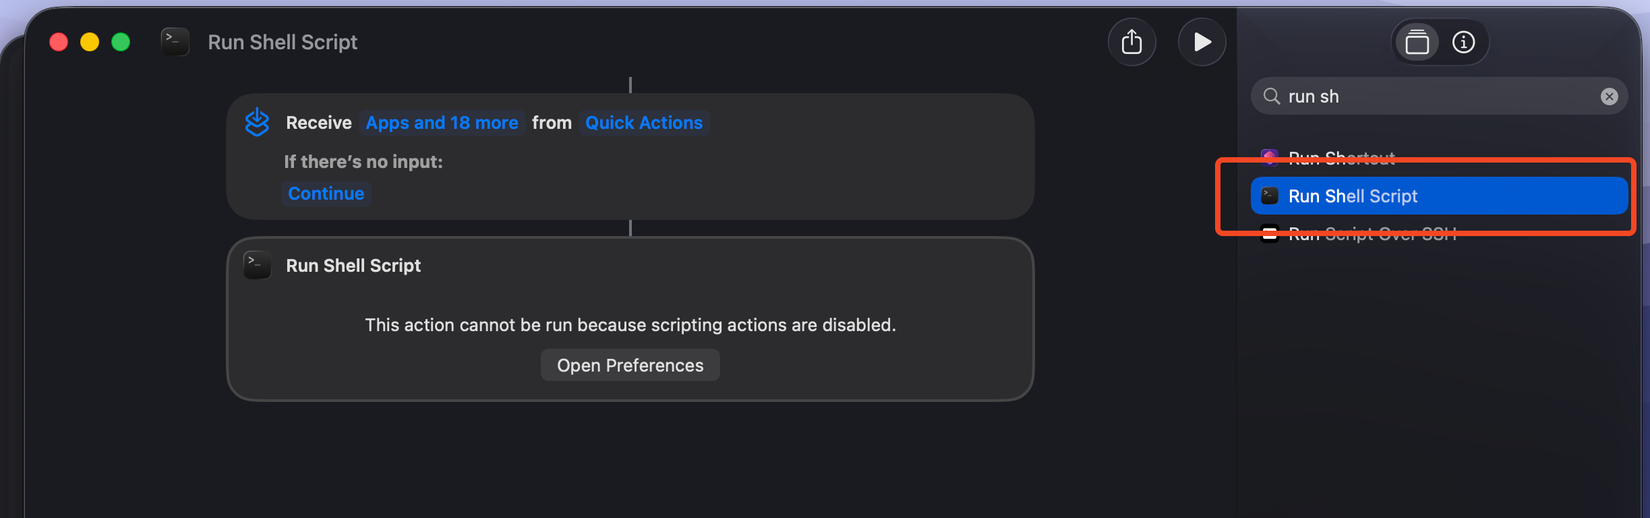
Task: Open the Shortcut Details info icon
Action: pos(1464,42)
